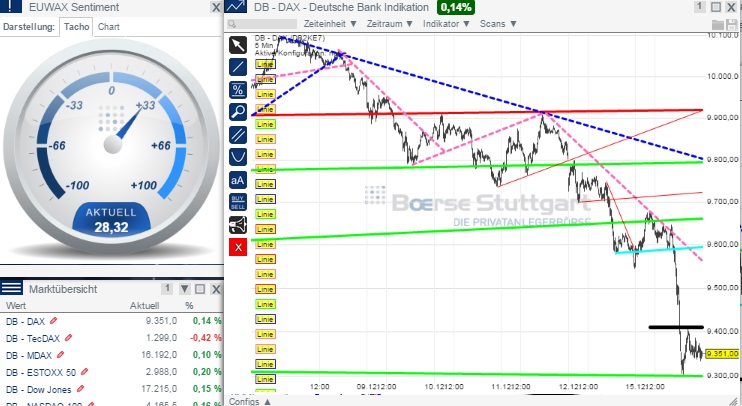The image size is (742, 406).
Task: Select the DB - DAX row
Action: (x=112, y=321)
